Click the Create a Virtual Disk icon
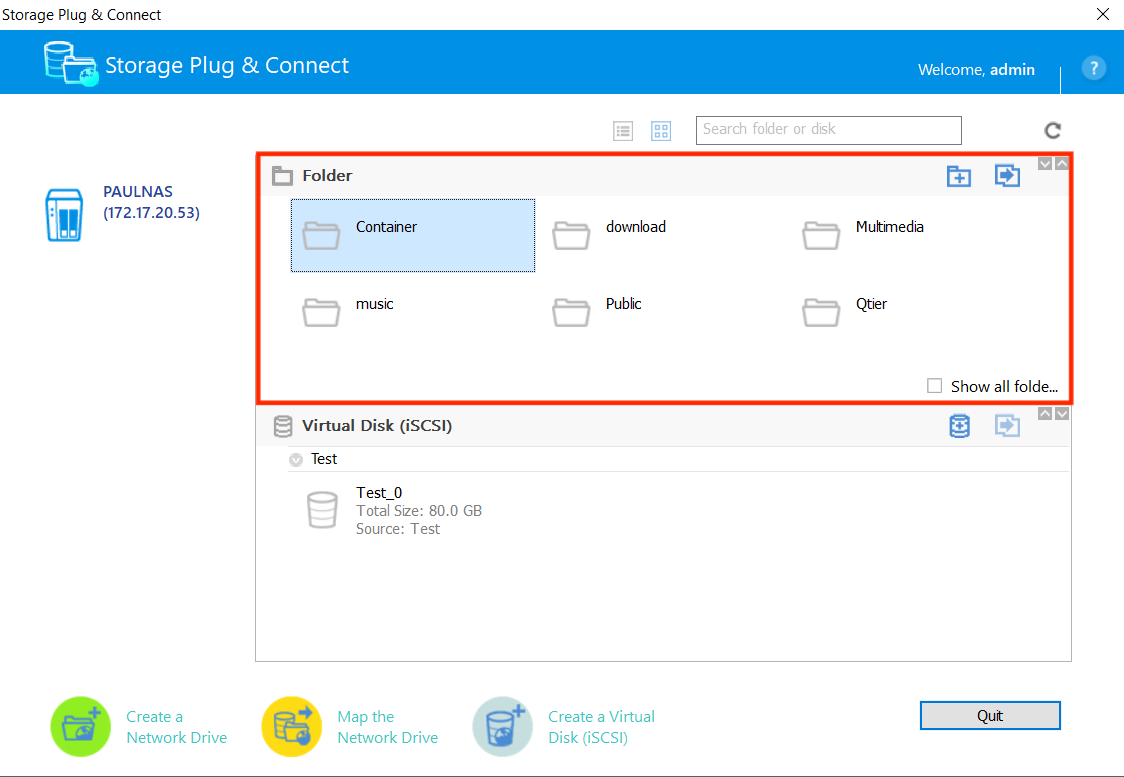Viewport: 1124px width, 777px height. point(503,726)
